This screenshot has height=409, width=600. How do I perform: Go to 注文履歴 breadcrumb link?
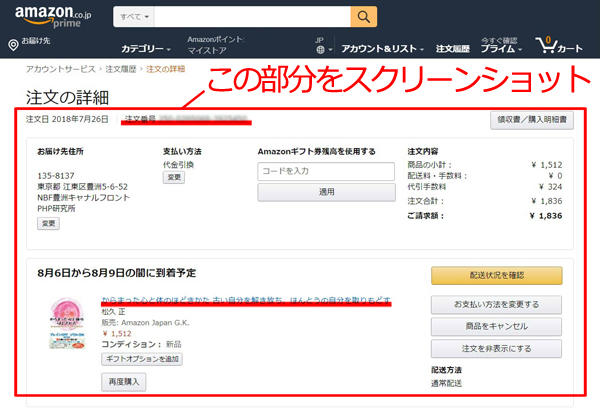click(x=121, y=69)
